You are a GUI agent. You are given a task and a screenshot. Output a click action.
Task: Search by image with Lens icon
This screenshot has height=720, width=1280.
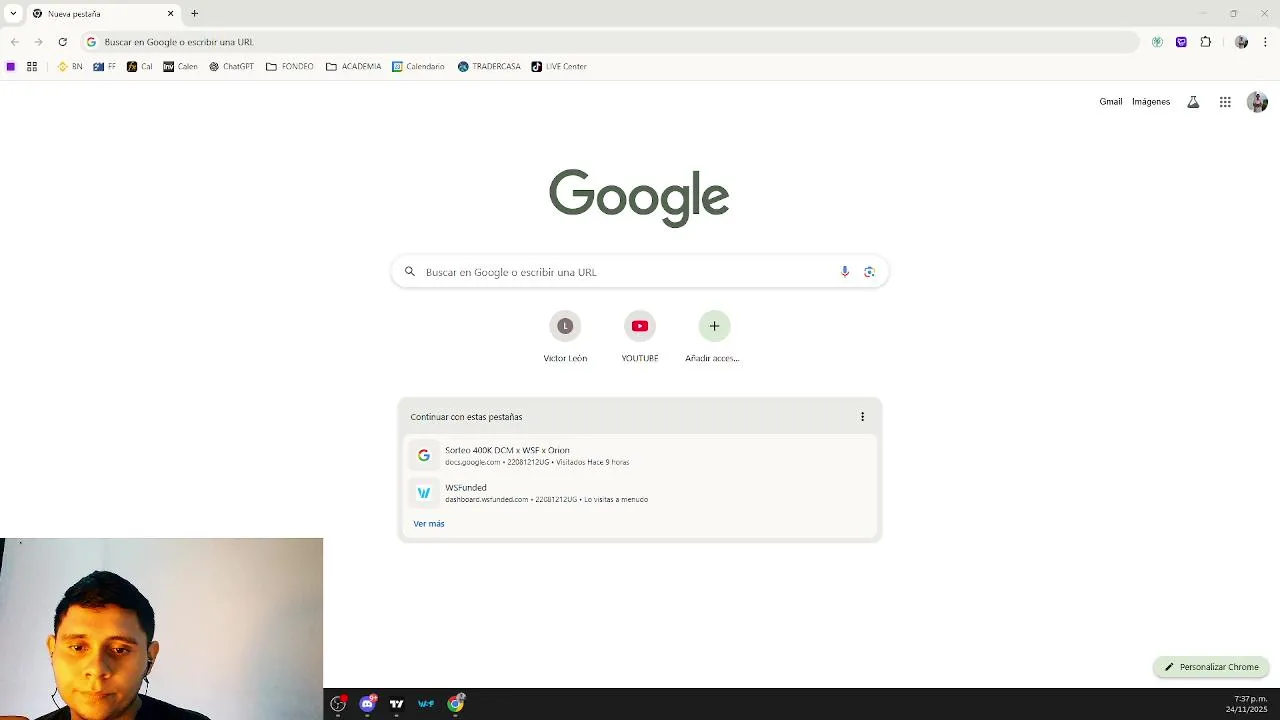tap(869, 272)
